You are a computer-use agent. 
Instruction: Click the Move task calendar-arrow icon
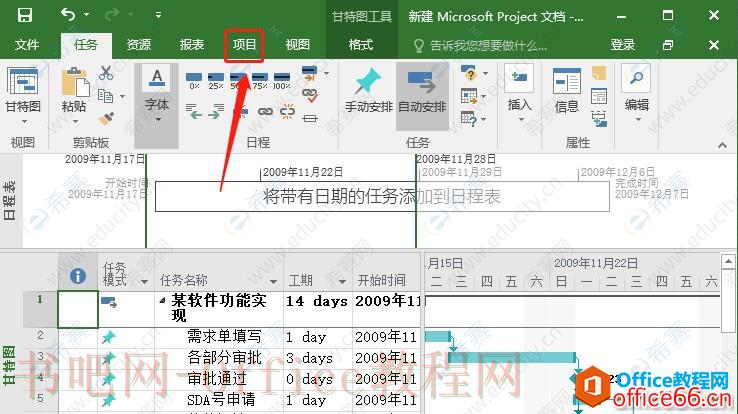click(469, 96)
